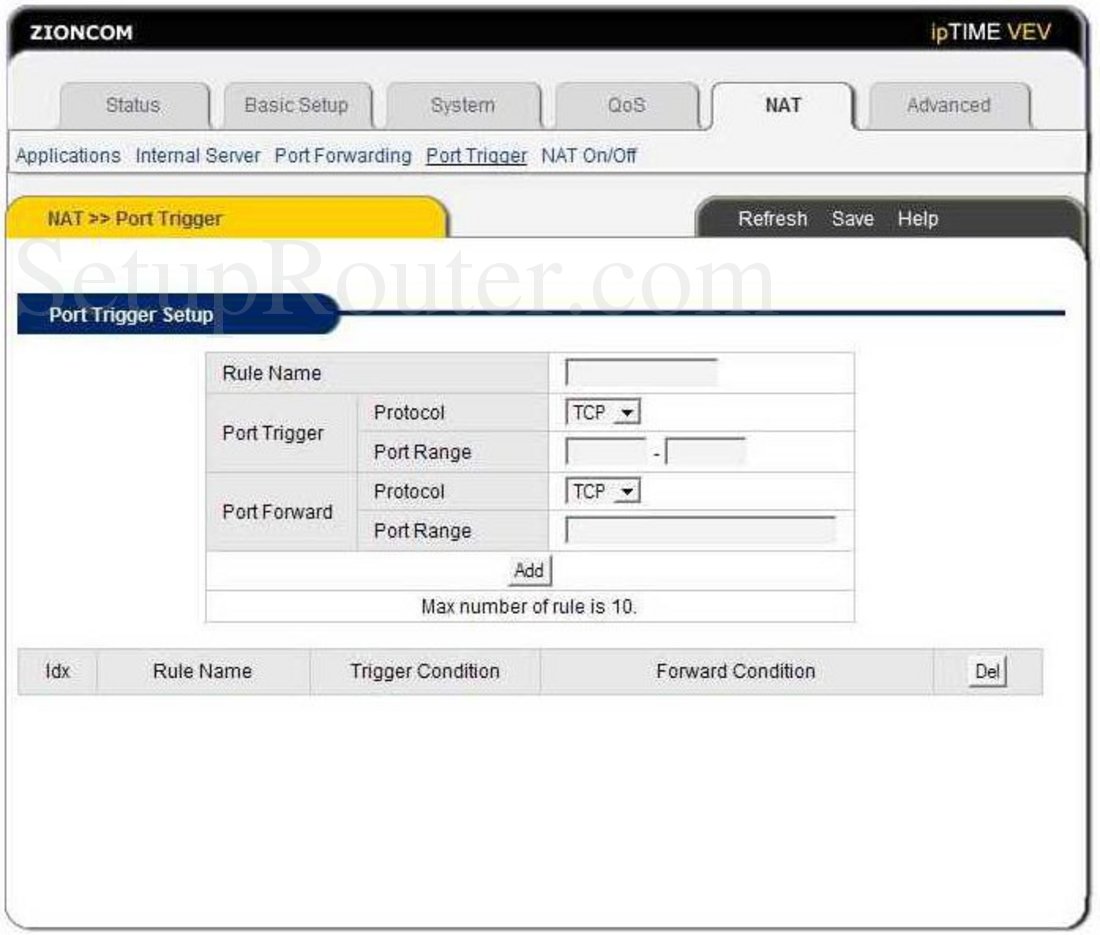Open the System tab
Image resolution: width=1100 pixels, height=935 pixels.
[462, 105]
